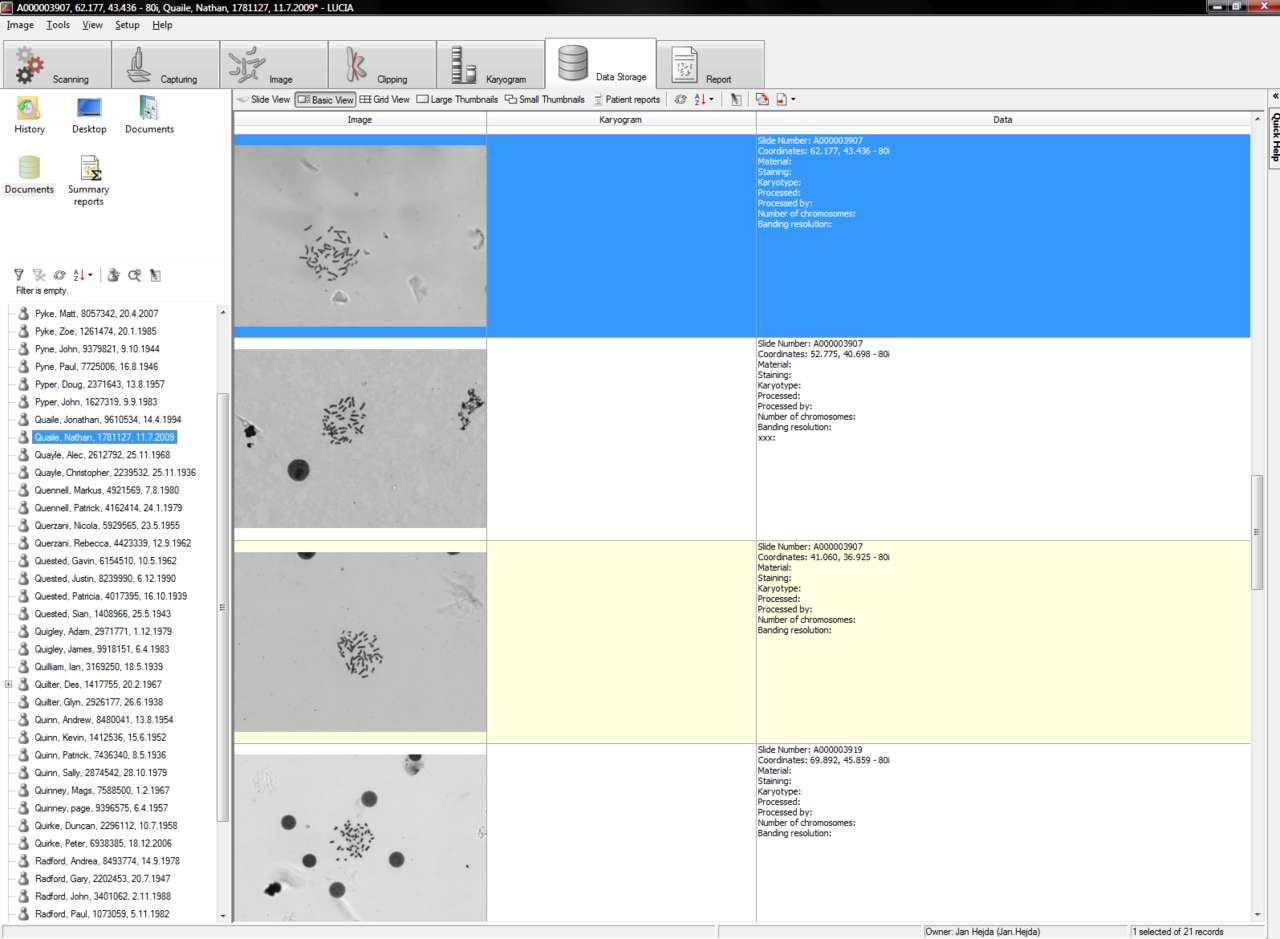Open Summary reports icon
This screenshot has width=1280, height=939.
89,181
